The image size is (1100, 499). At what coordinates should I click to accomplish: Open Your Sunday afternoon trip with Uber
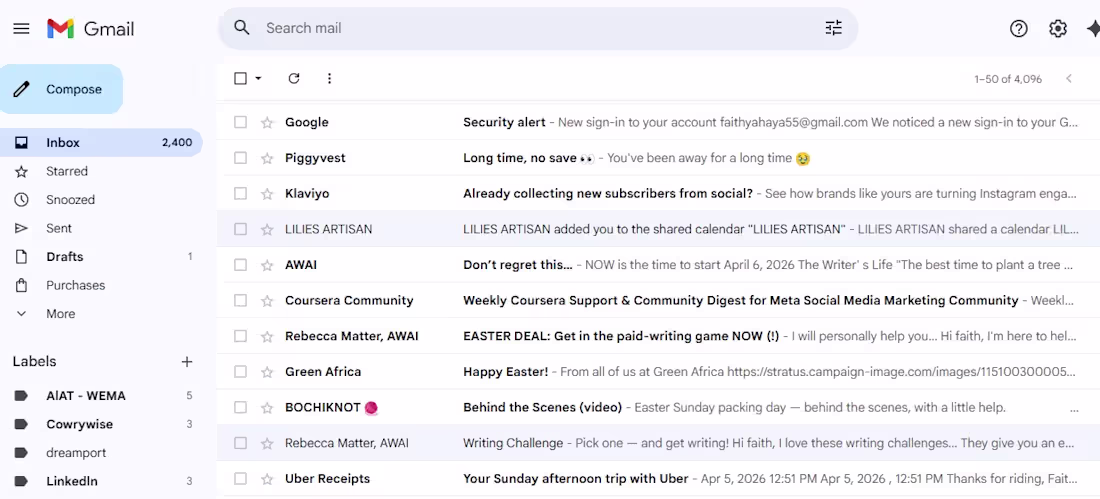point(576,479)
